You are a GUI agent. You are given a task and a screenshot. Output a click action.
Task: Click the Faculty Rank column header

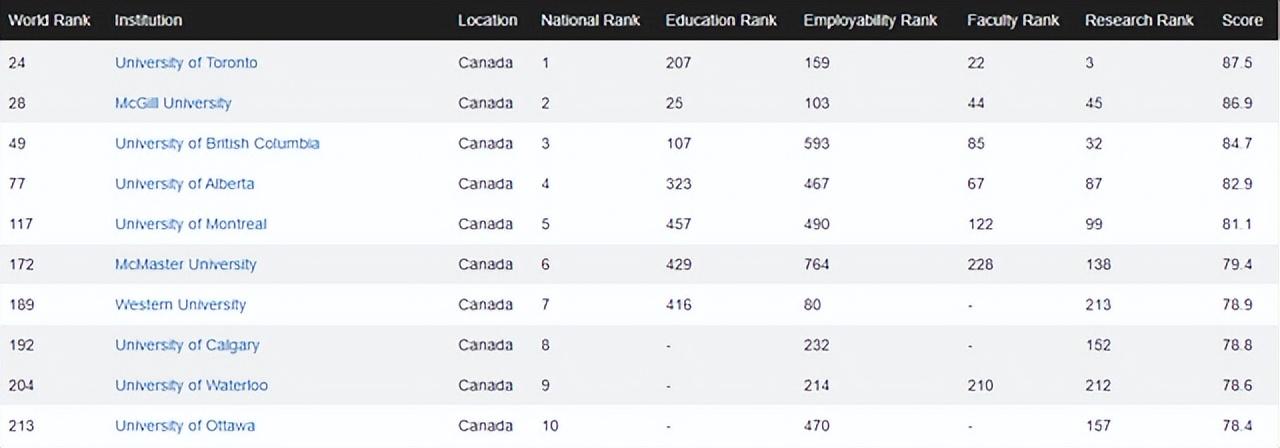pos(1012,20)
